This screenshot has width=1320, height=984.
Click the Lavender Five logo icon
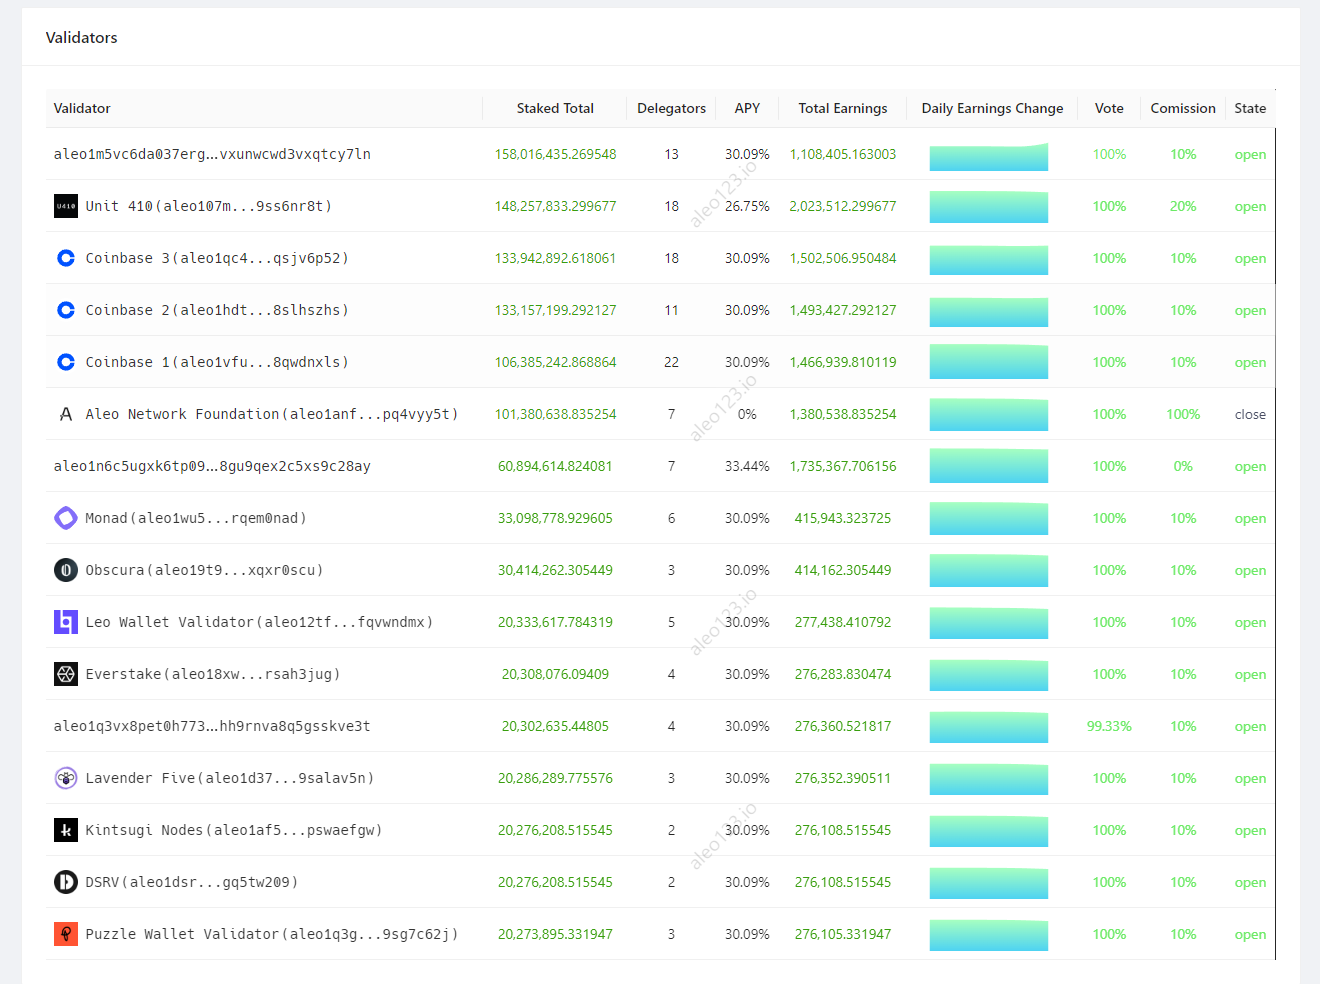pyautogui.click(x=66, y=778)
